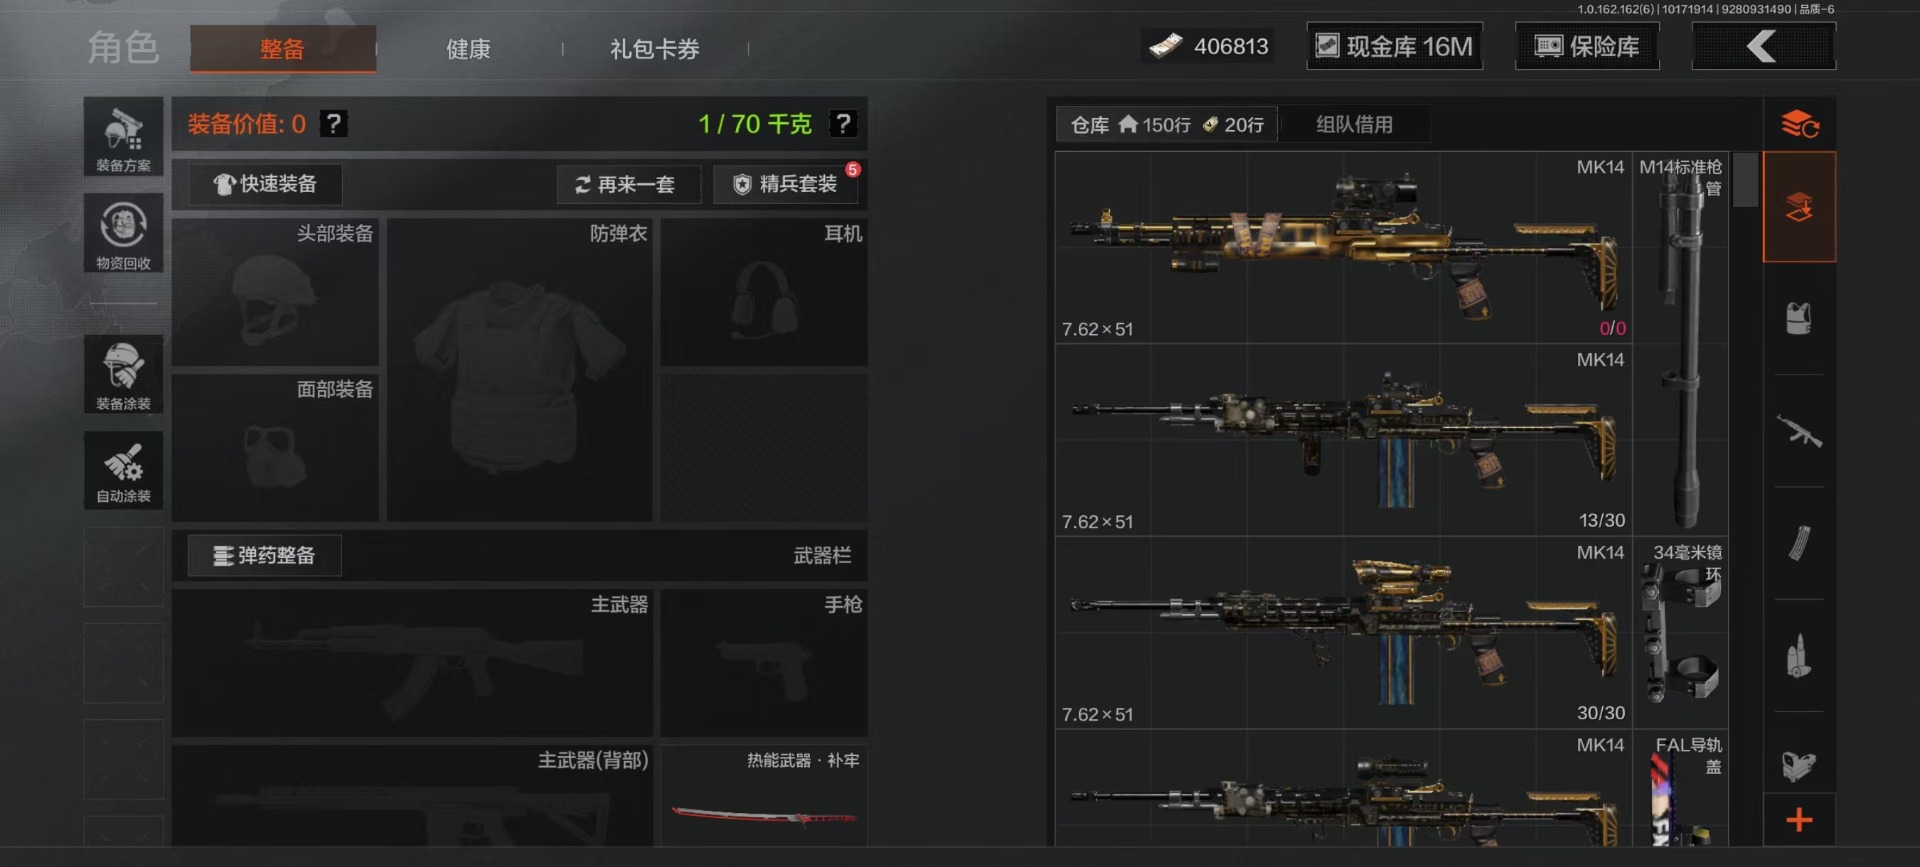Click the 再来一套 button
1920x867 pixels.
(x=628, y=184)
